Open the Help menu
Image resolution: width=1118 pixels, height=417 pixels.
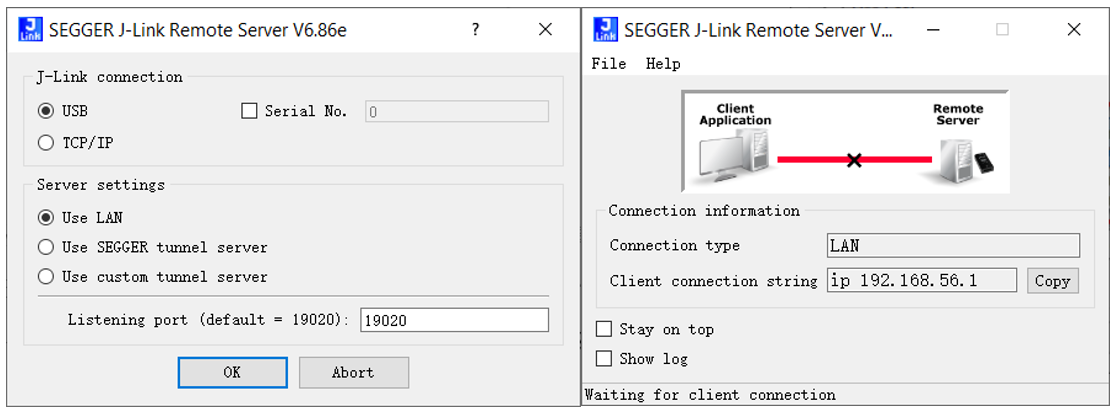663,64
